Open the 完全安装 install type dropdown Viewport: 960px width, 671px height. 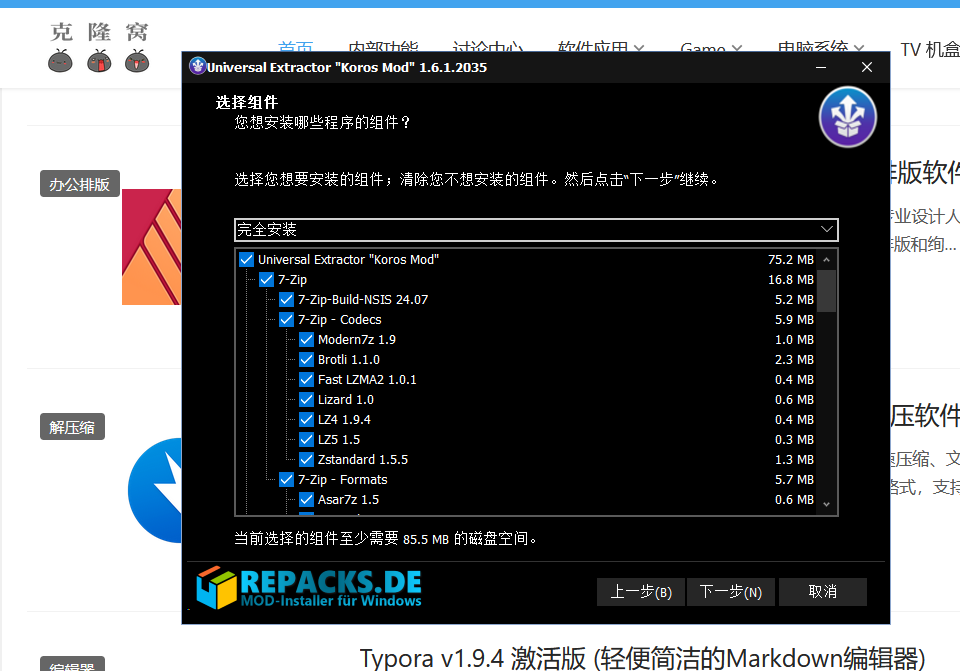click(x=536, y=230)
